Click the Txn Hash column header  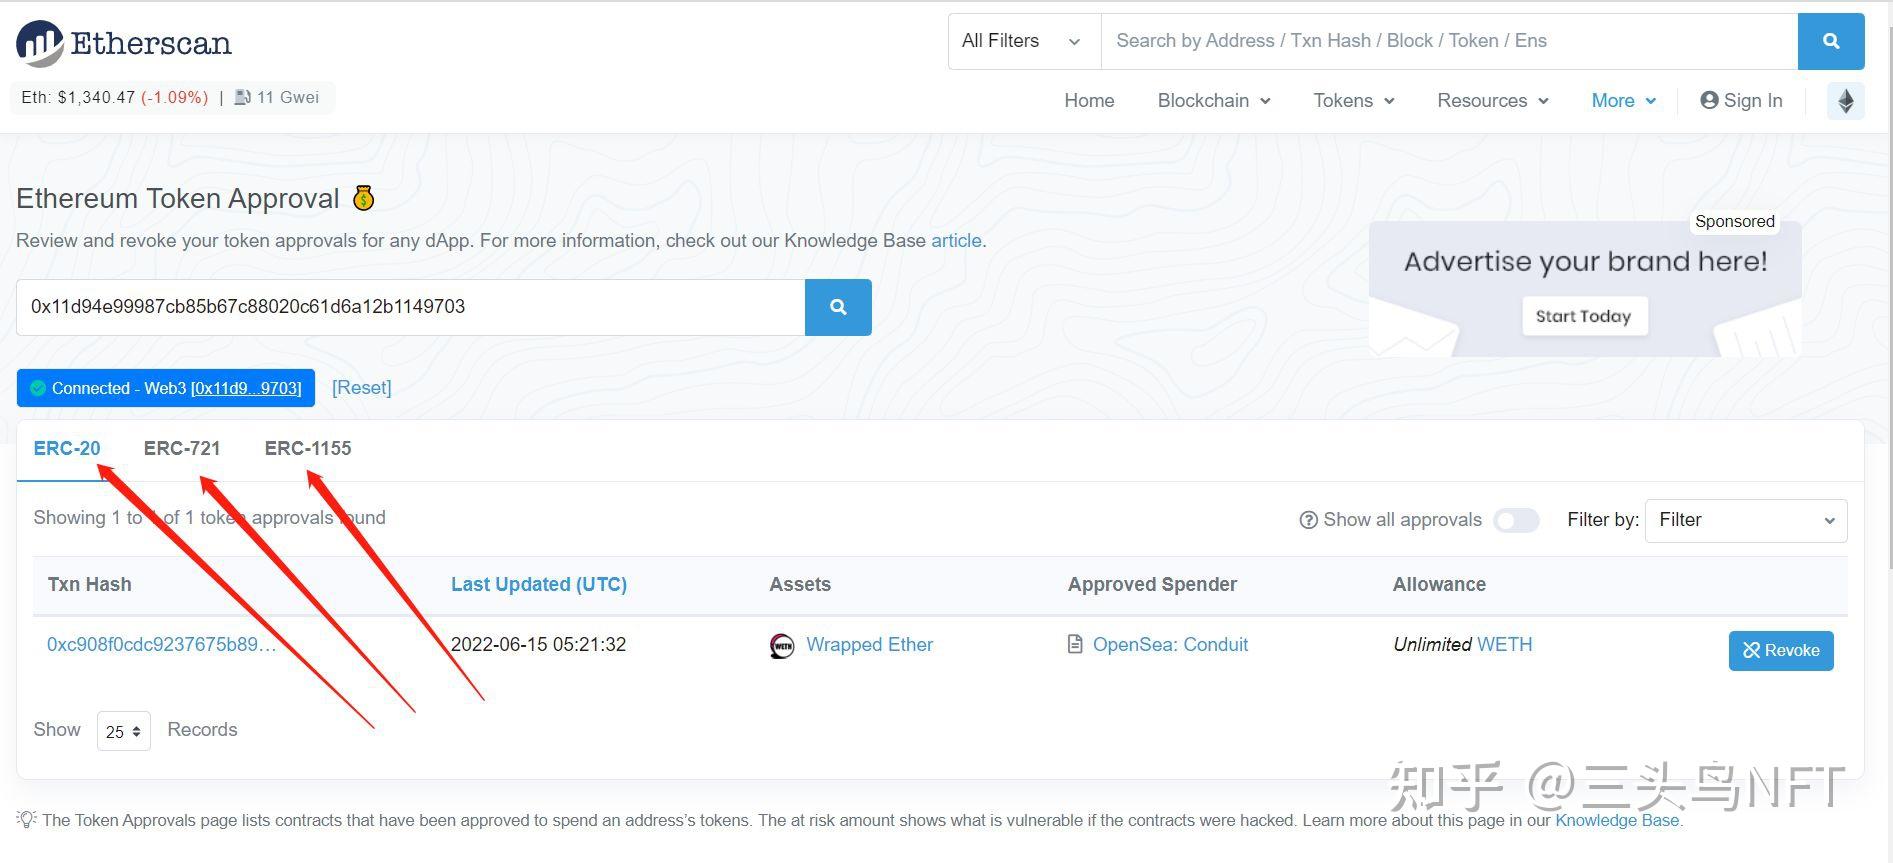pyautogui.click(x=90, y=585)
